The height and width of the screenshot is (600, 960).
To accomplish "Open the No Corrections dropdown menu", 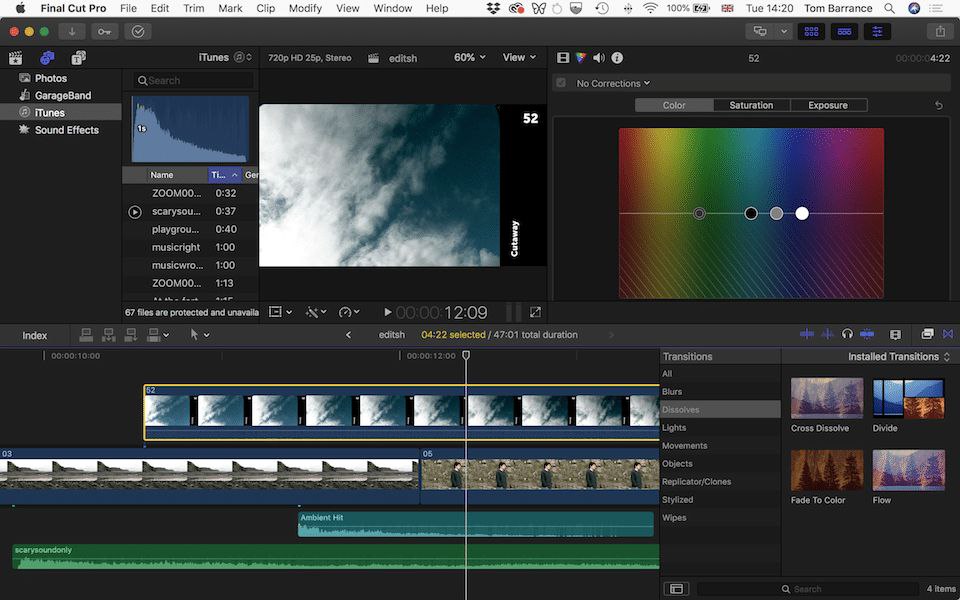I will click(x=613, y=83).
